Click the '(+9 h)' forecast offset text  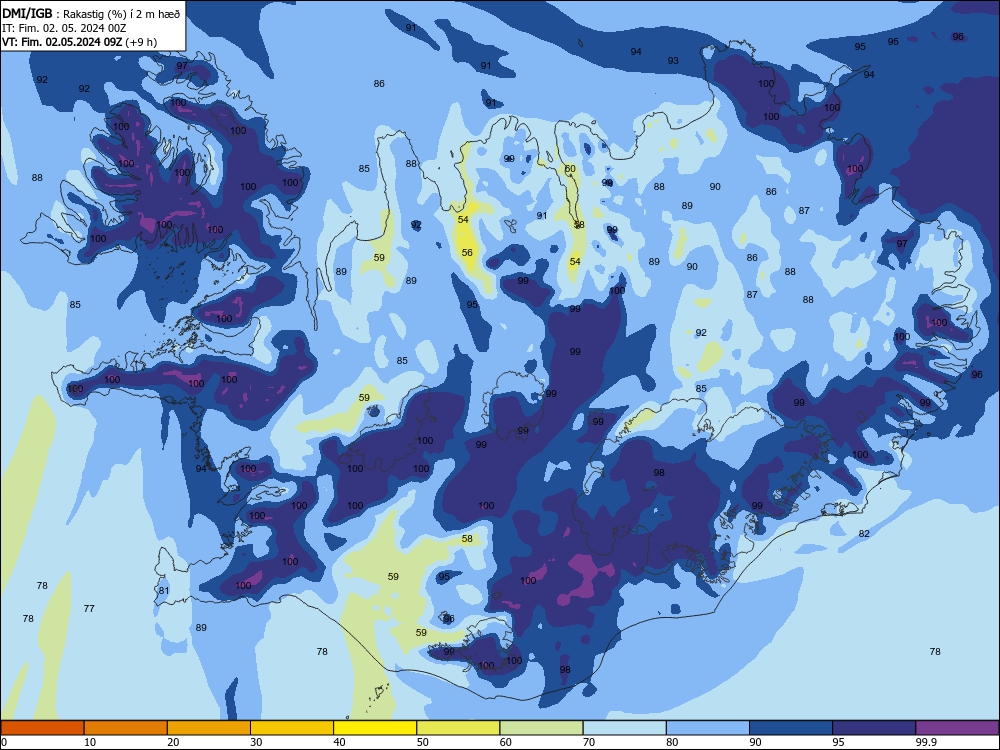[x=141, y=42]
